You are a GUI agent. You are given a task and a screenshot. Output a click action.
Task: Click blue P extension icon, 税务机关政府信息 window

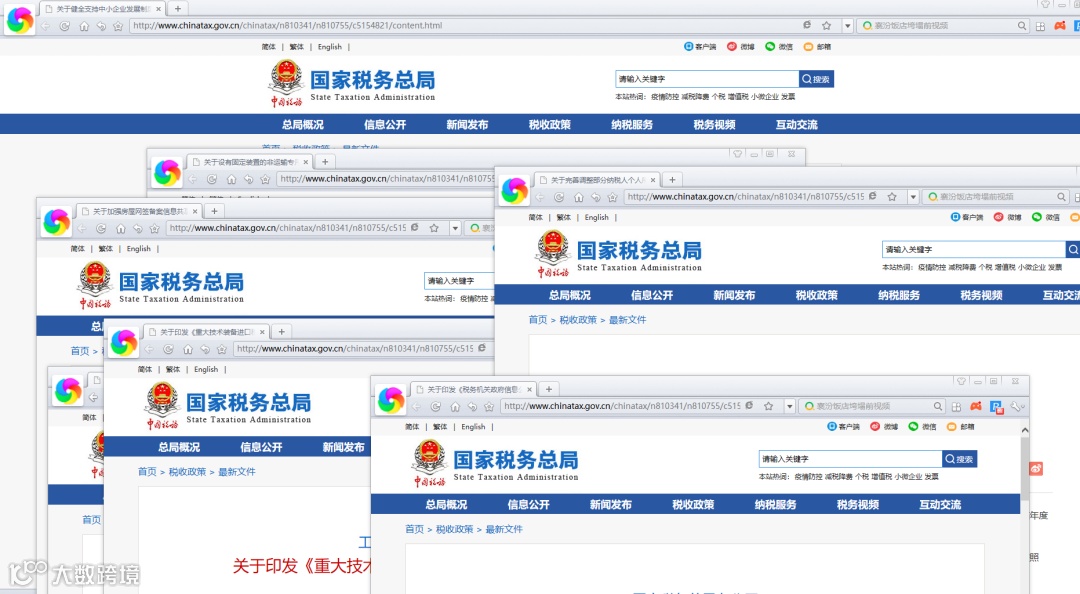click(996, 407)
